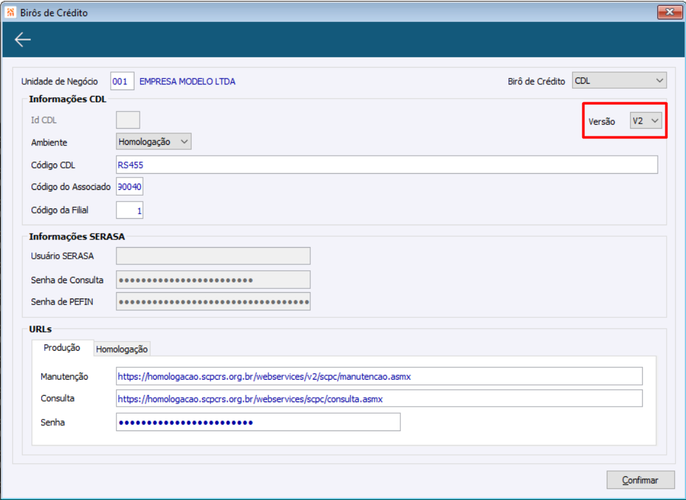The image size is (686, 500).
Task: Go back with the left arrow icon
Action: tap(22, 40)
